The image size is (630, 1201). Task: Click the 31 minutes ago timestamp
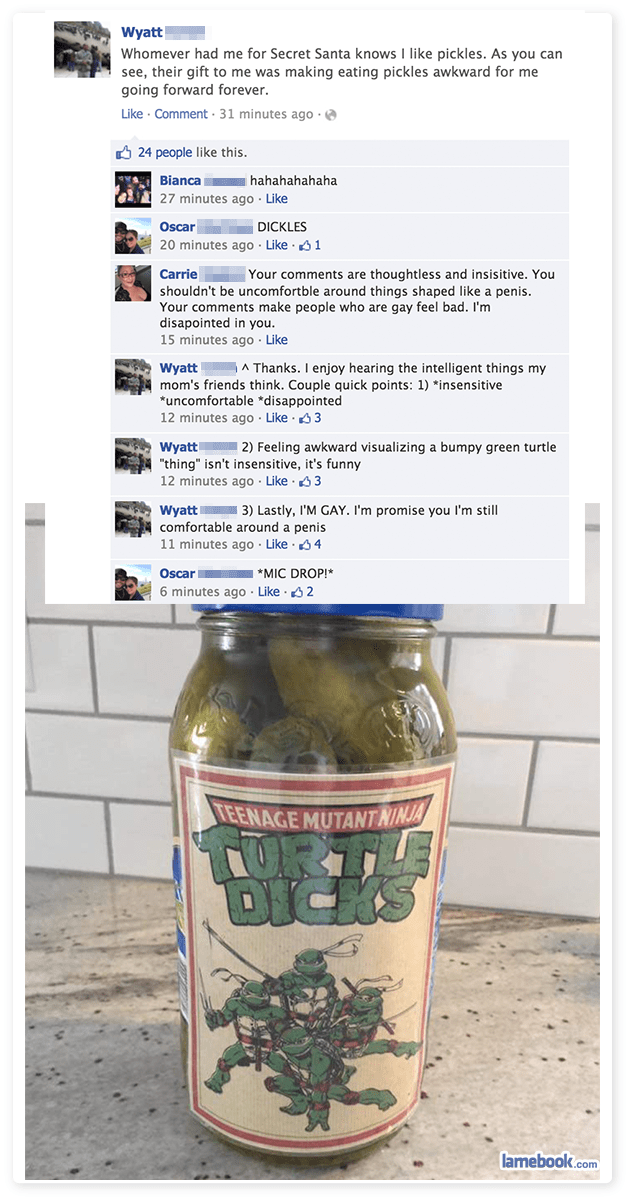pyautogui.click(x=266, y=114)
